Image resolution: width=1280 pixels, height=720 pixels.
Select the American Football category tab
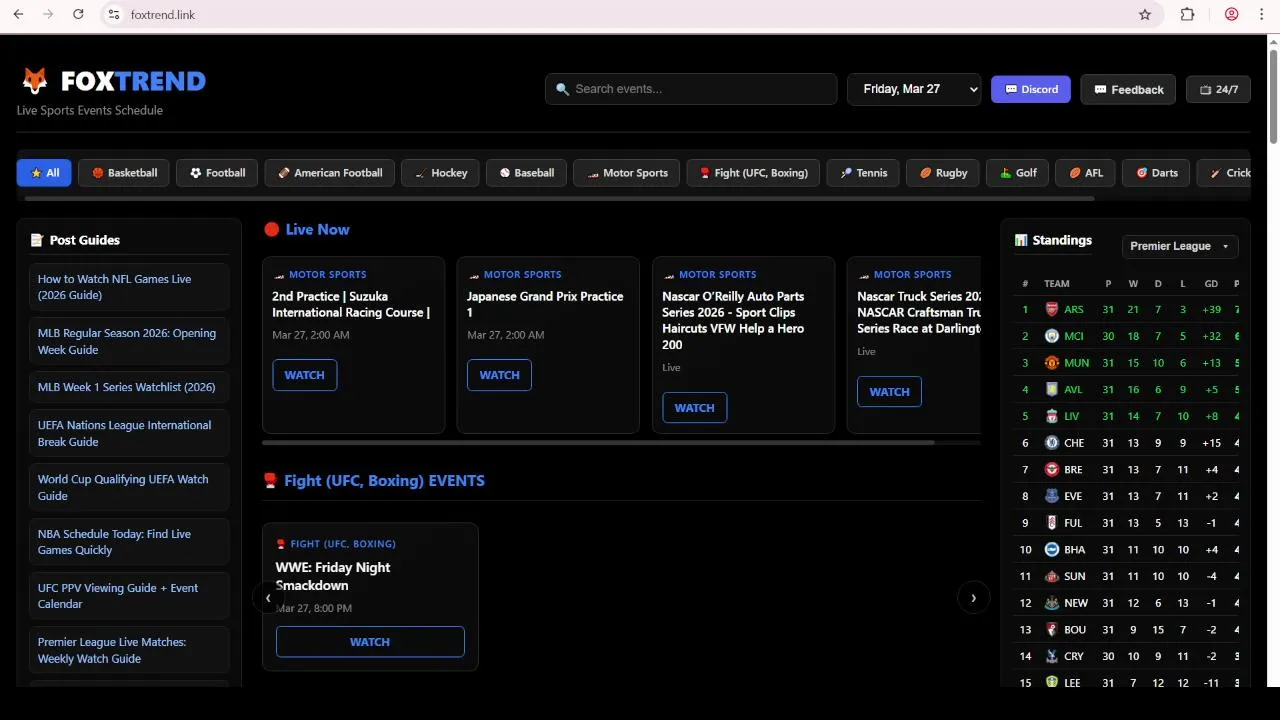pyautogui.click(x=330, y=173)
